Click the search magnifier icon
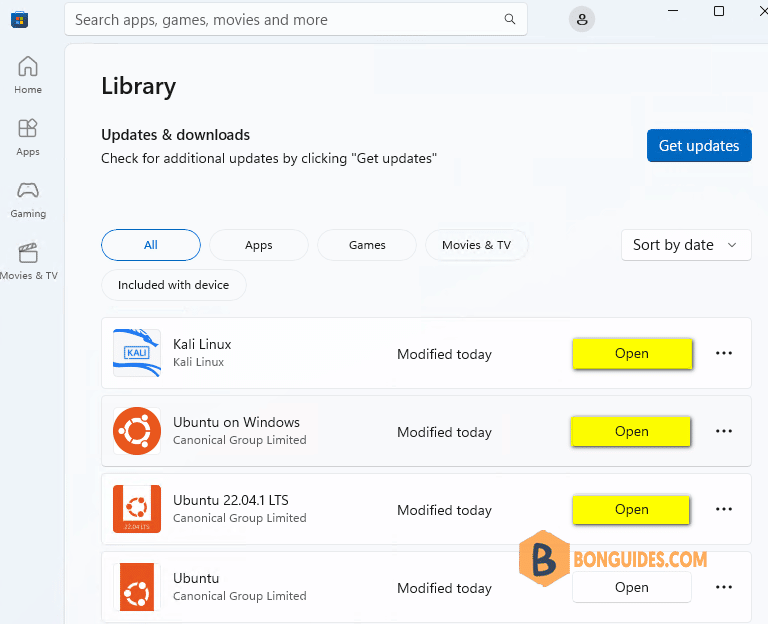This screenshot has height=624, width=768. coord(510,19)
